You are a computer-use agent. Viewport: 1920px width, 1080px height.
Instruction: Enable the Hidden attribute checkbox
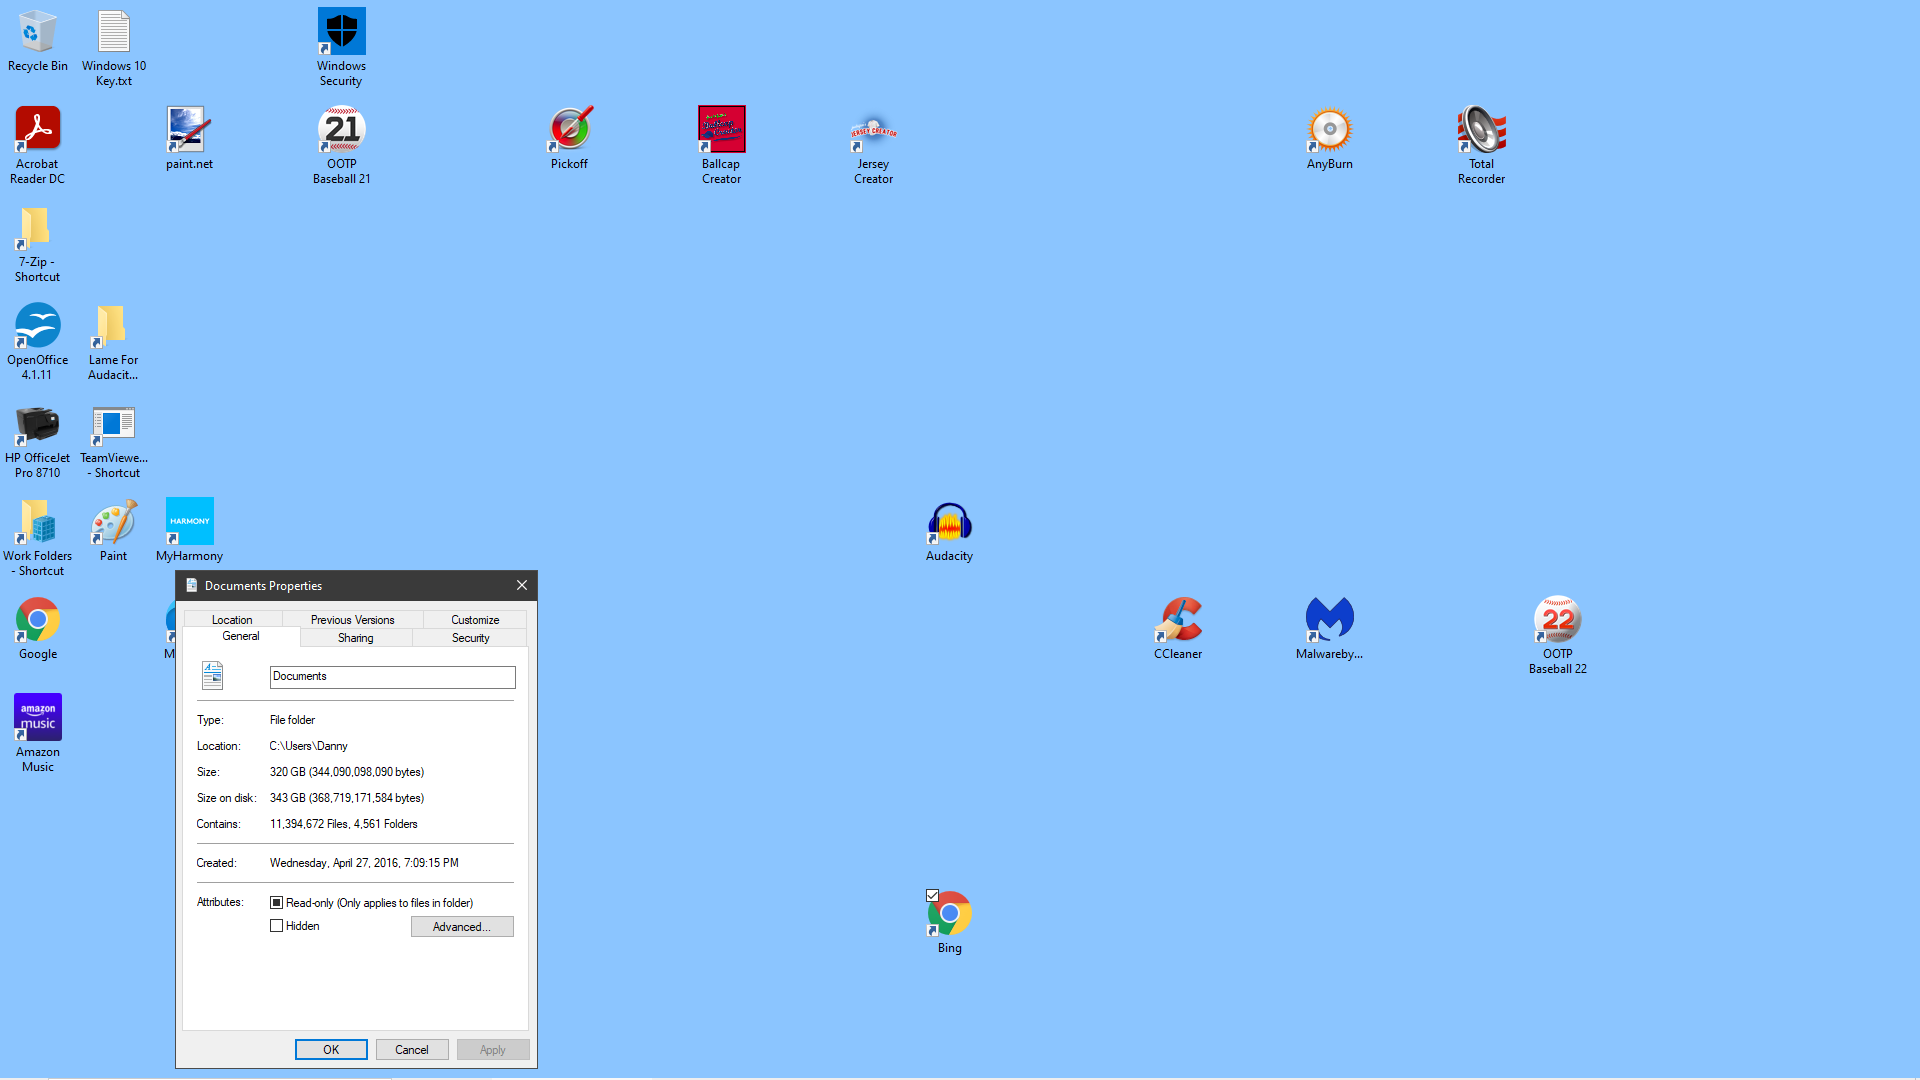tap(277, 926)
